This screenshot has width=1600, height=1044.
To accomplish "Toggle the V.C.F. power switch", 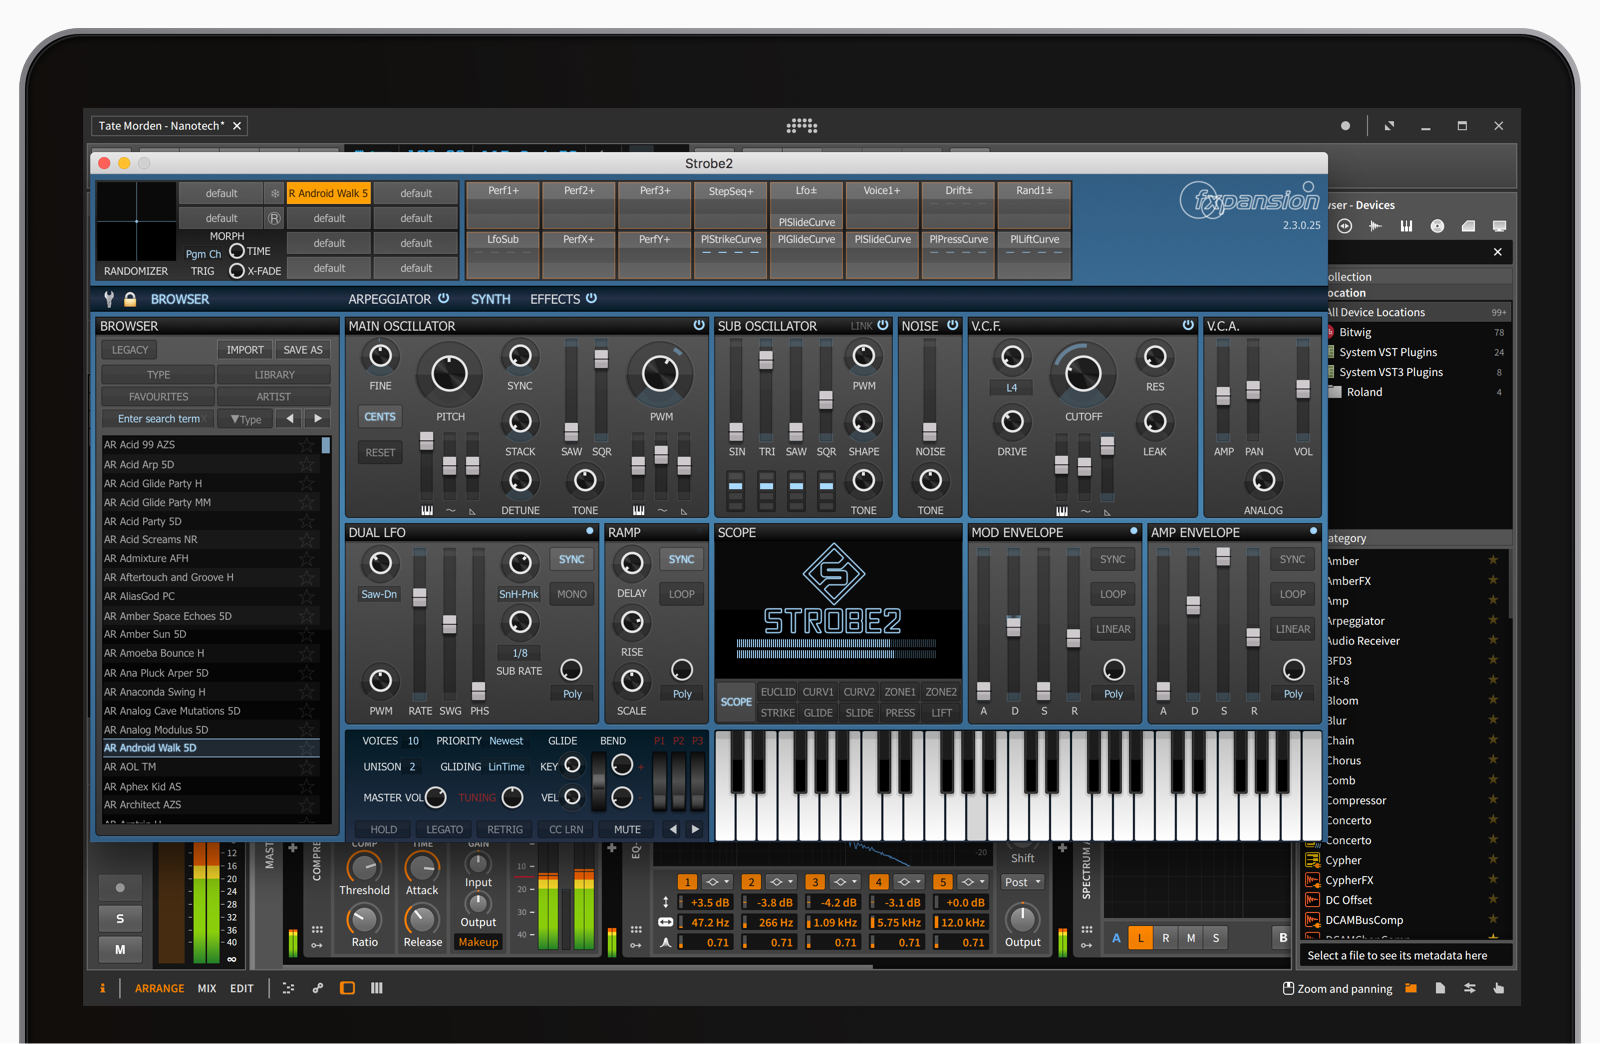I will coord(1188,325).
